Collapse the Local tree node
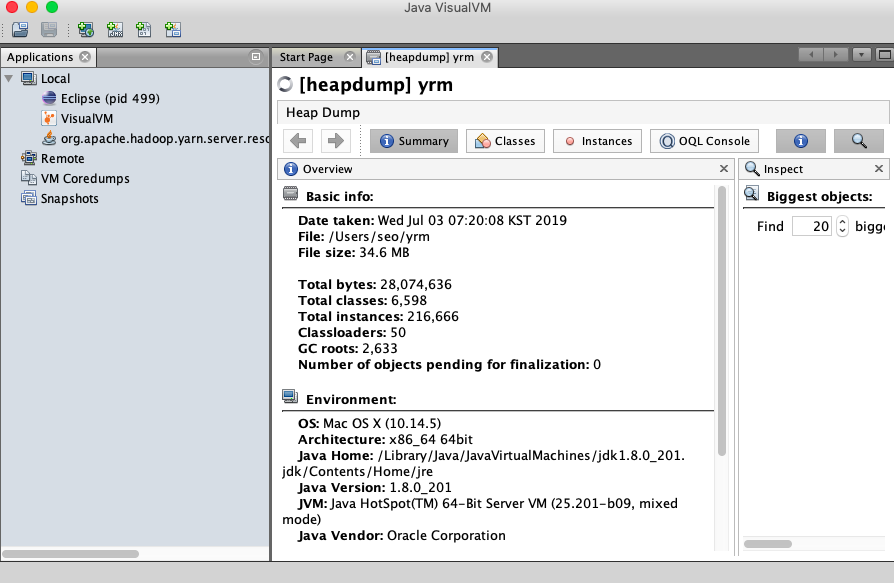The height and width of the screenshot is (583, 894). coord(9,78)
